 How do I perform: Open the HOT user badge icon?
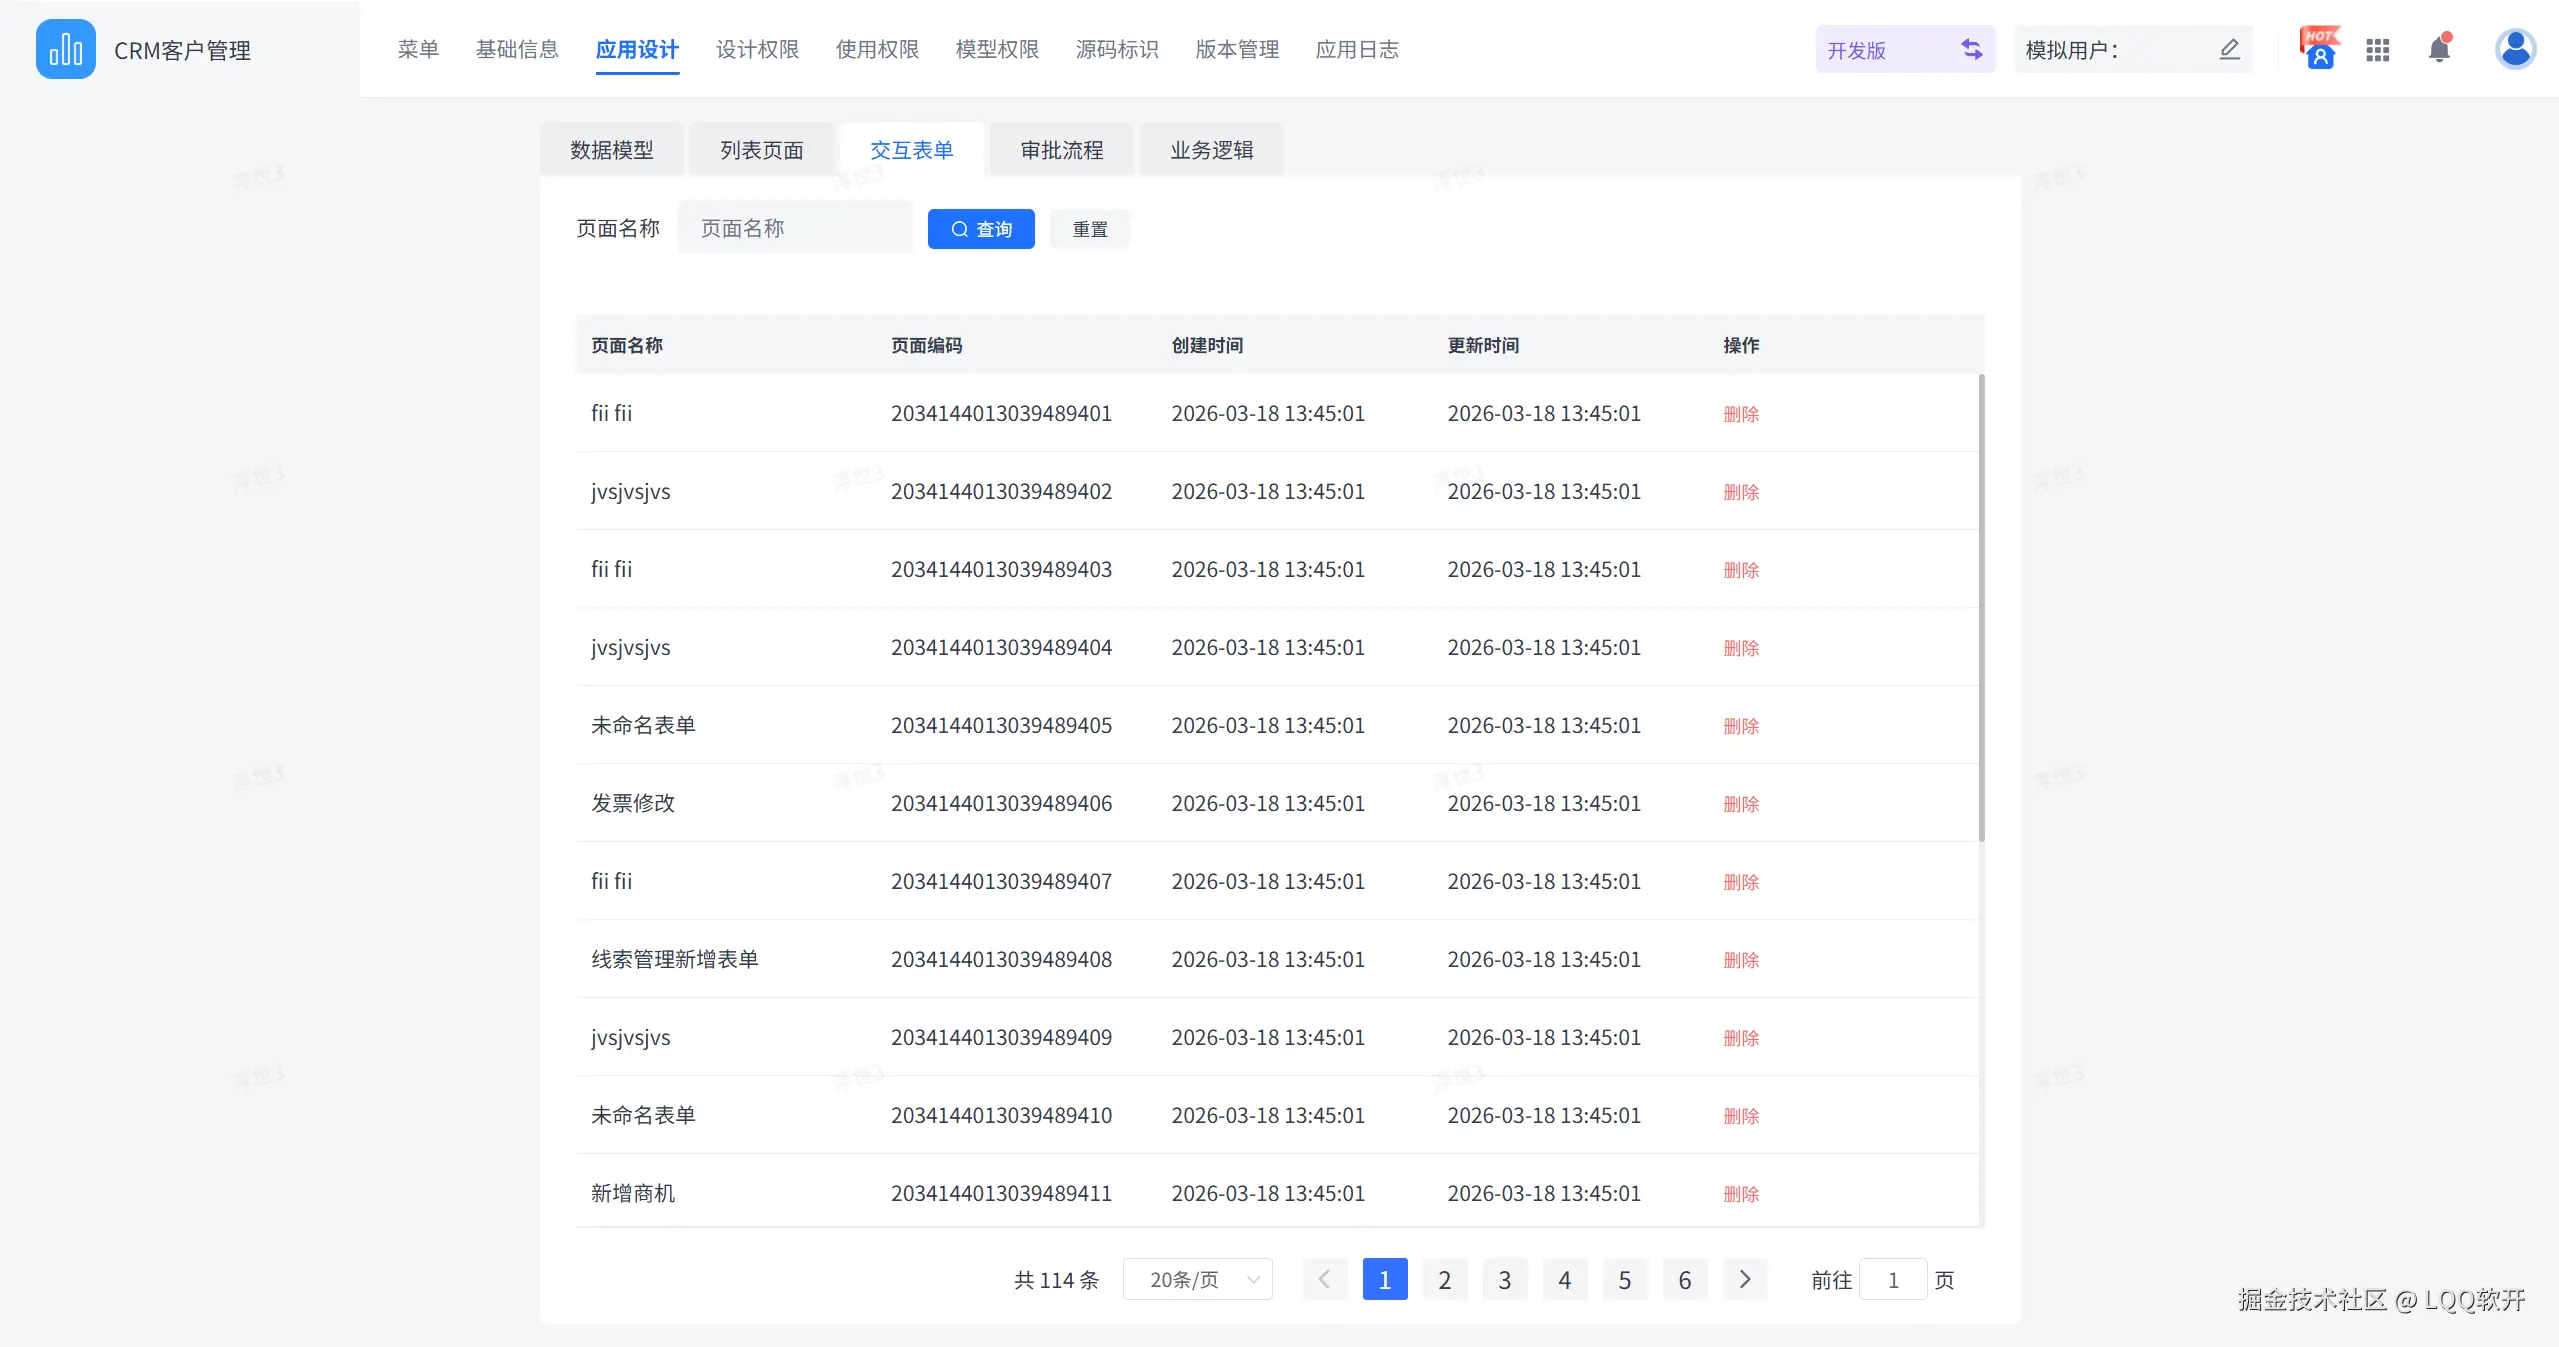2319,49
